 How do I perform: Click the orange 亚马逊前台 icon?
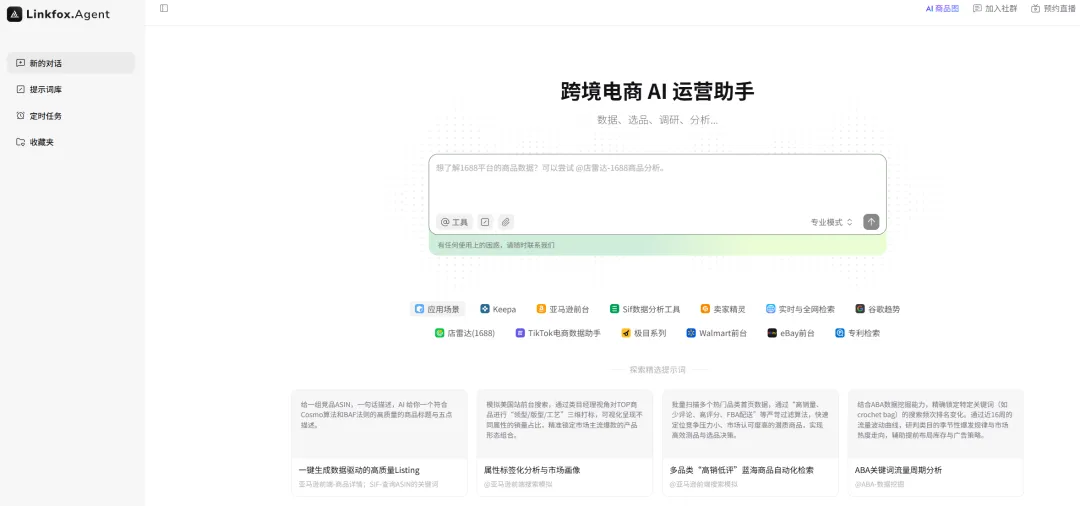pyautogui.click(x=541, y=309)
